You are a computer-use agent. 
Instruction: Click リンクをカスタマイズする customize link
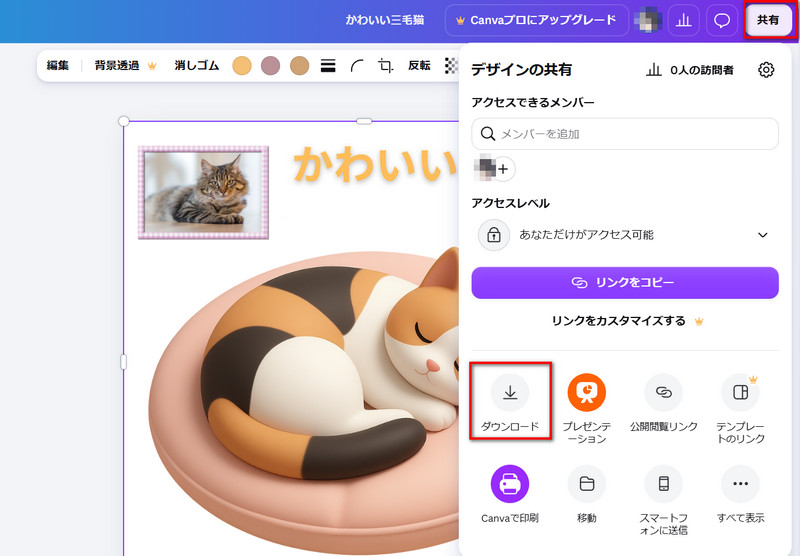[x=628, y=321]
